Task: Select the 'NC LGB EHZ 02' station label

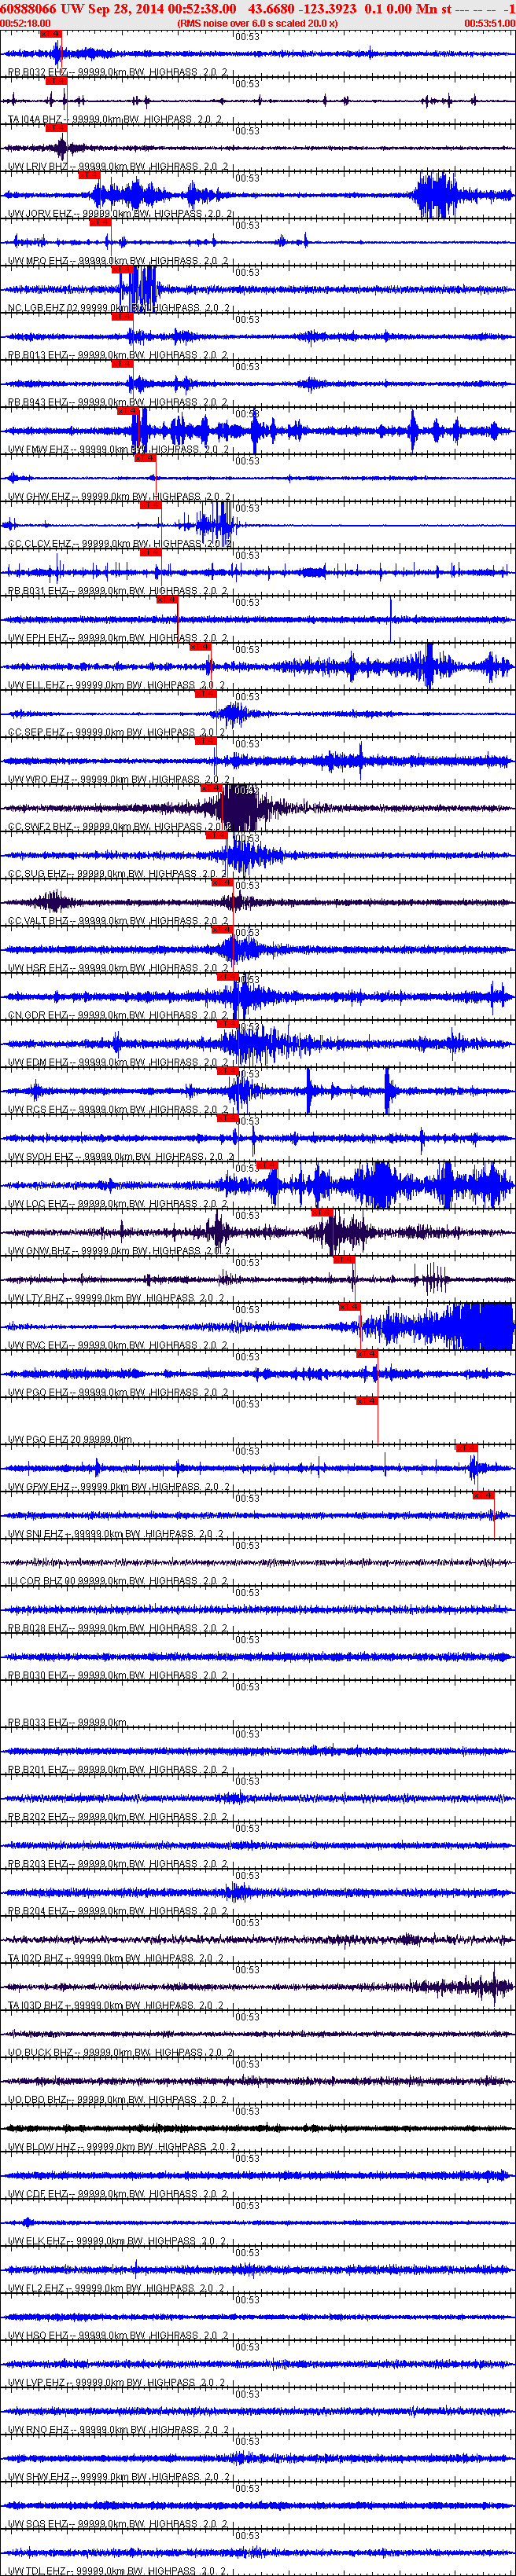Action: point(43,308)
